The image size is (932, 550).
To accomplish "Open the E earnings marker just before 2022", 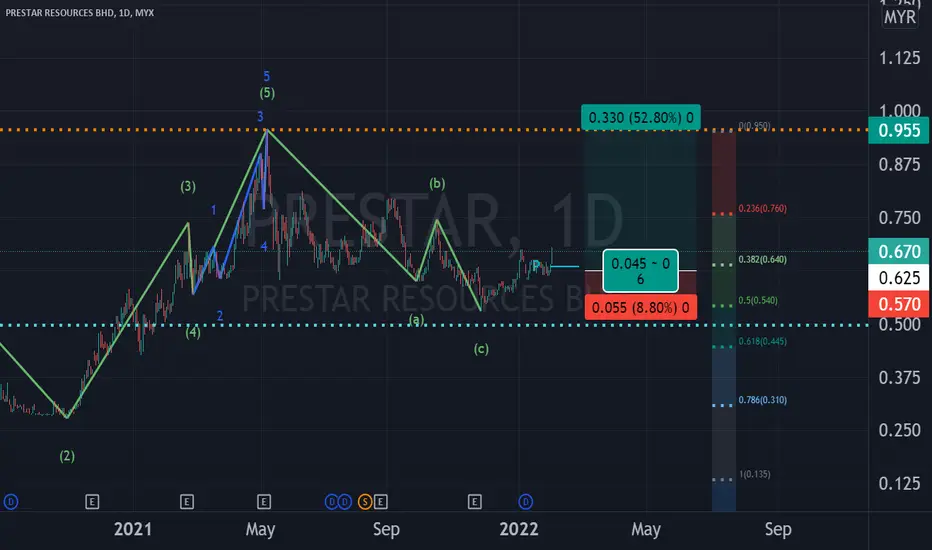I will point(474,502).
